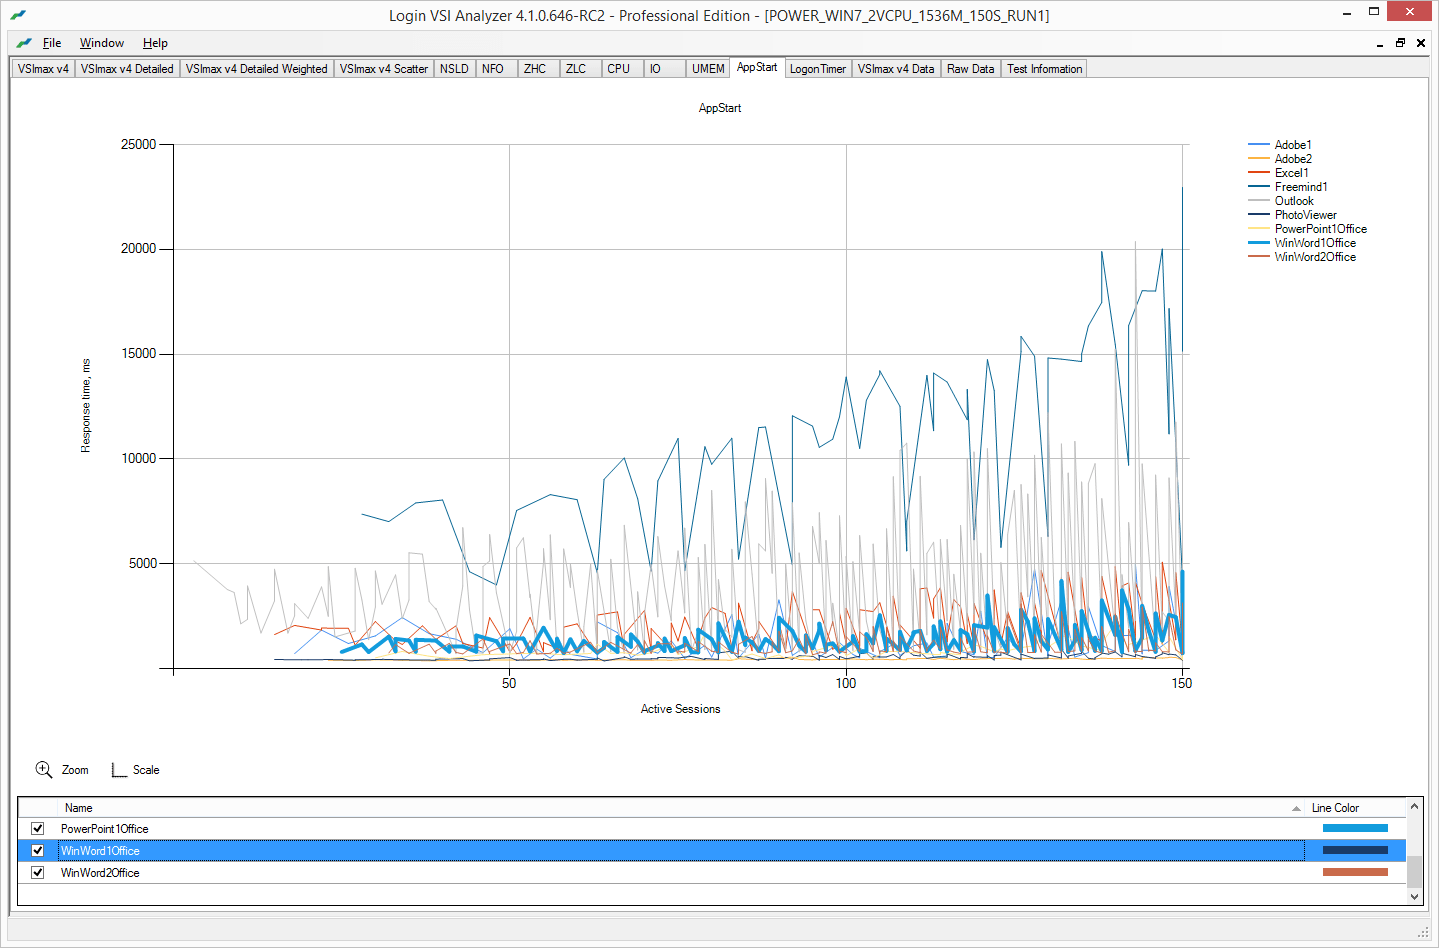Click the sort arrow in Name column header
The image size is (1439, 948).
(1296, 808)
